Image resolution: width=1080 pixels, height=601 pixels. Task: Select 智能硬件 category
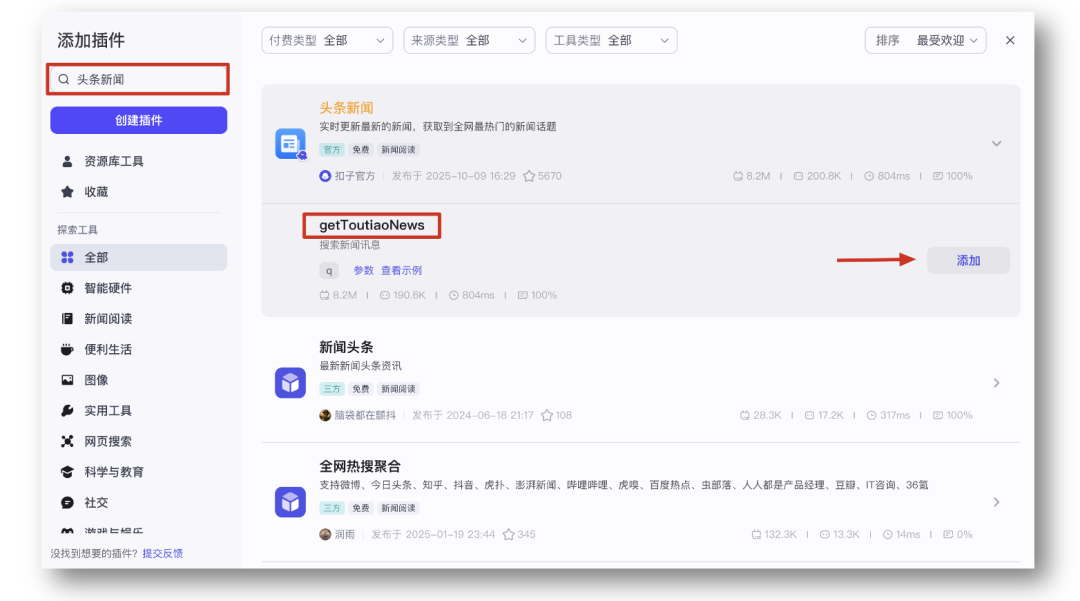pyautogui.click(x=138, y=288)
